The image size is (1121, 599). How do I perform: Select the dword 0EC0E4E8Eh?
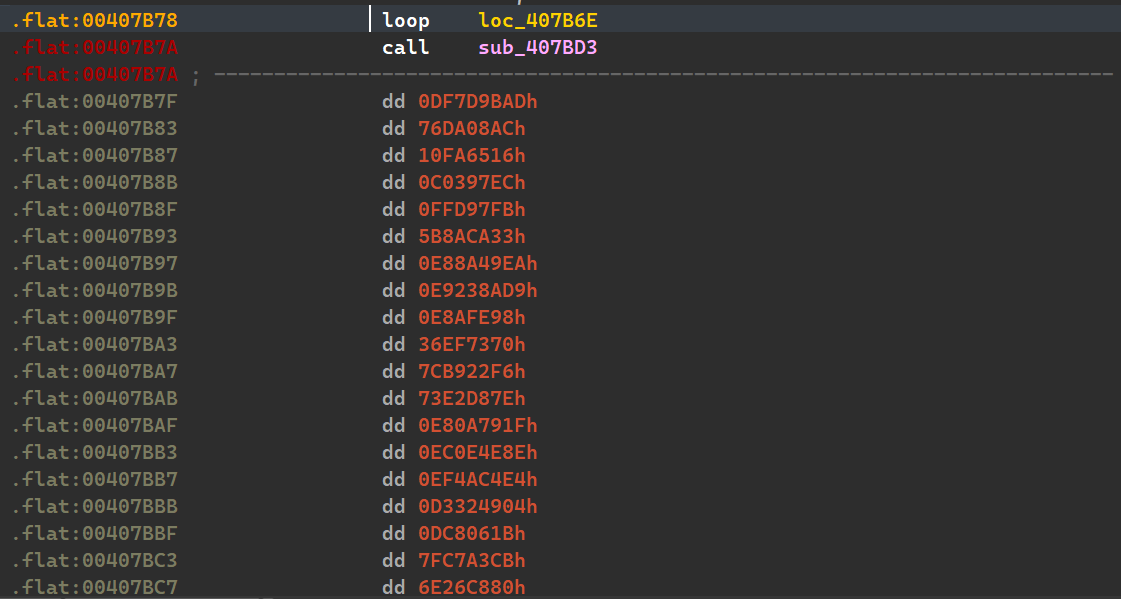pyautogui.click(x=478, y=452)
